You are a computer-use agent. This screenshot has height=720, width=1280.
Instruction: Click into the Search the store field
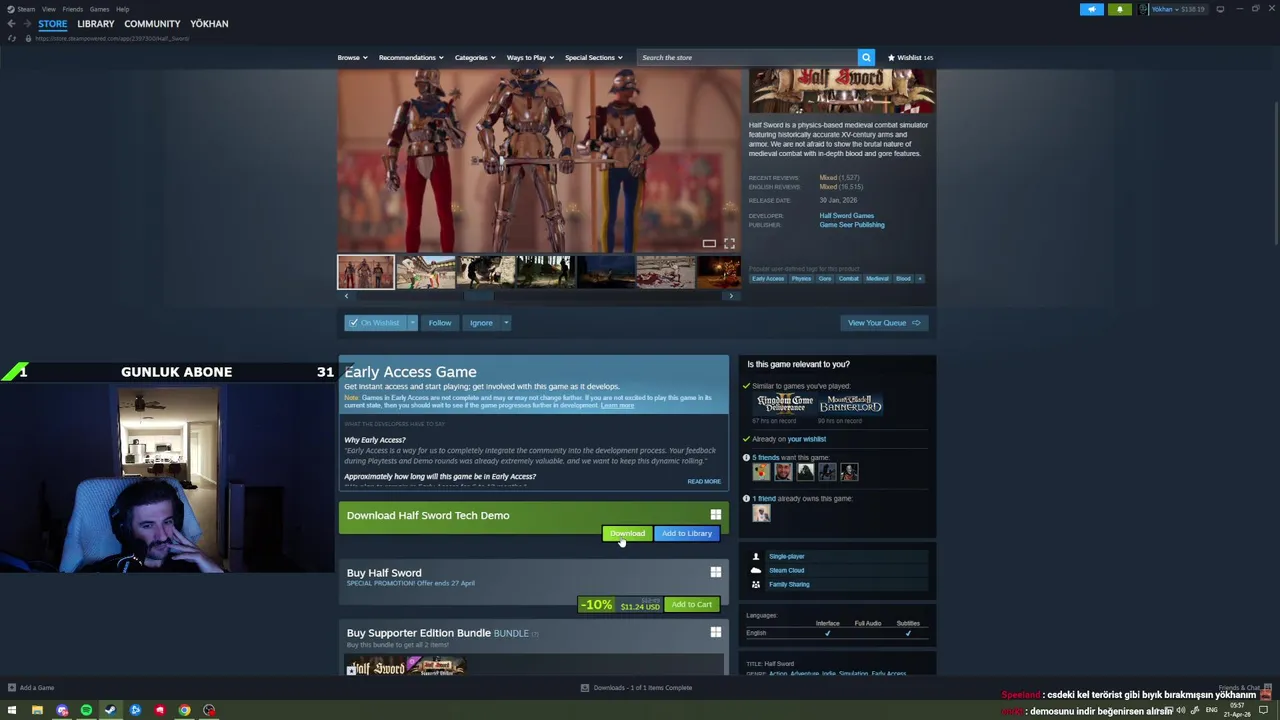(x=747, y=57)
